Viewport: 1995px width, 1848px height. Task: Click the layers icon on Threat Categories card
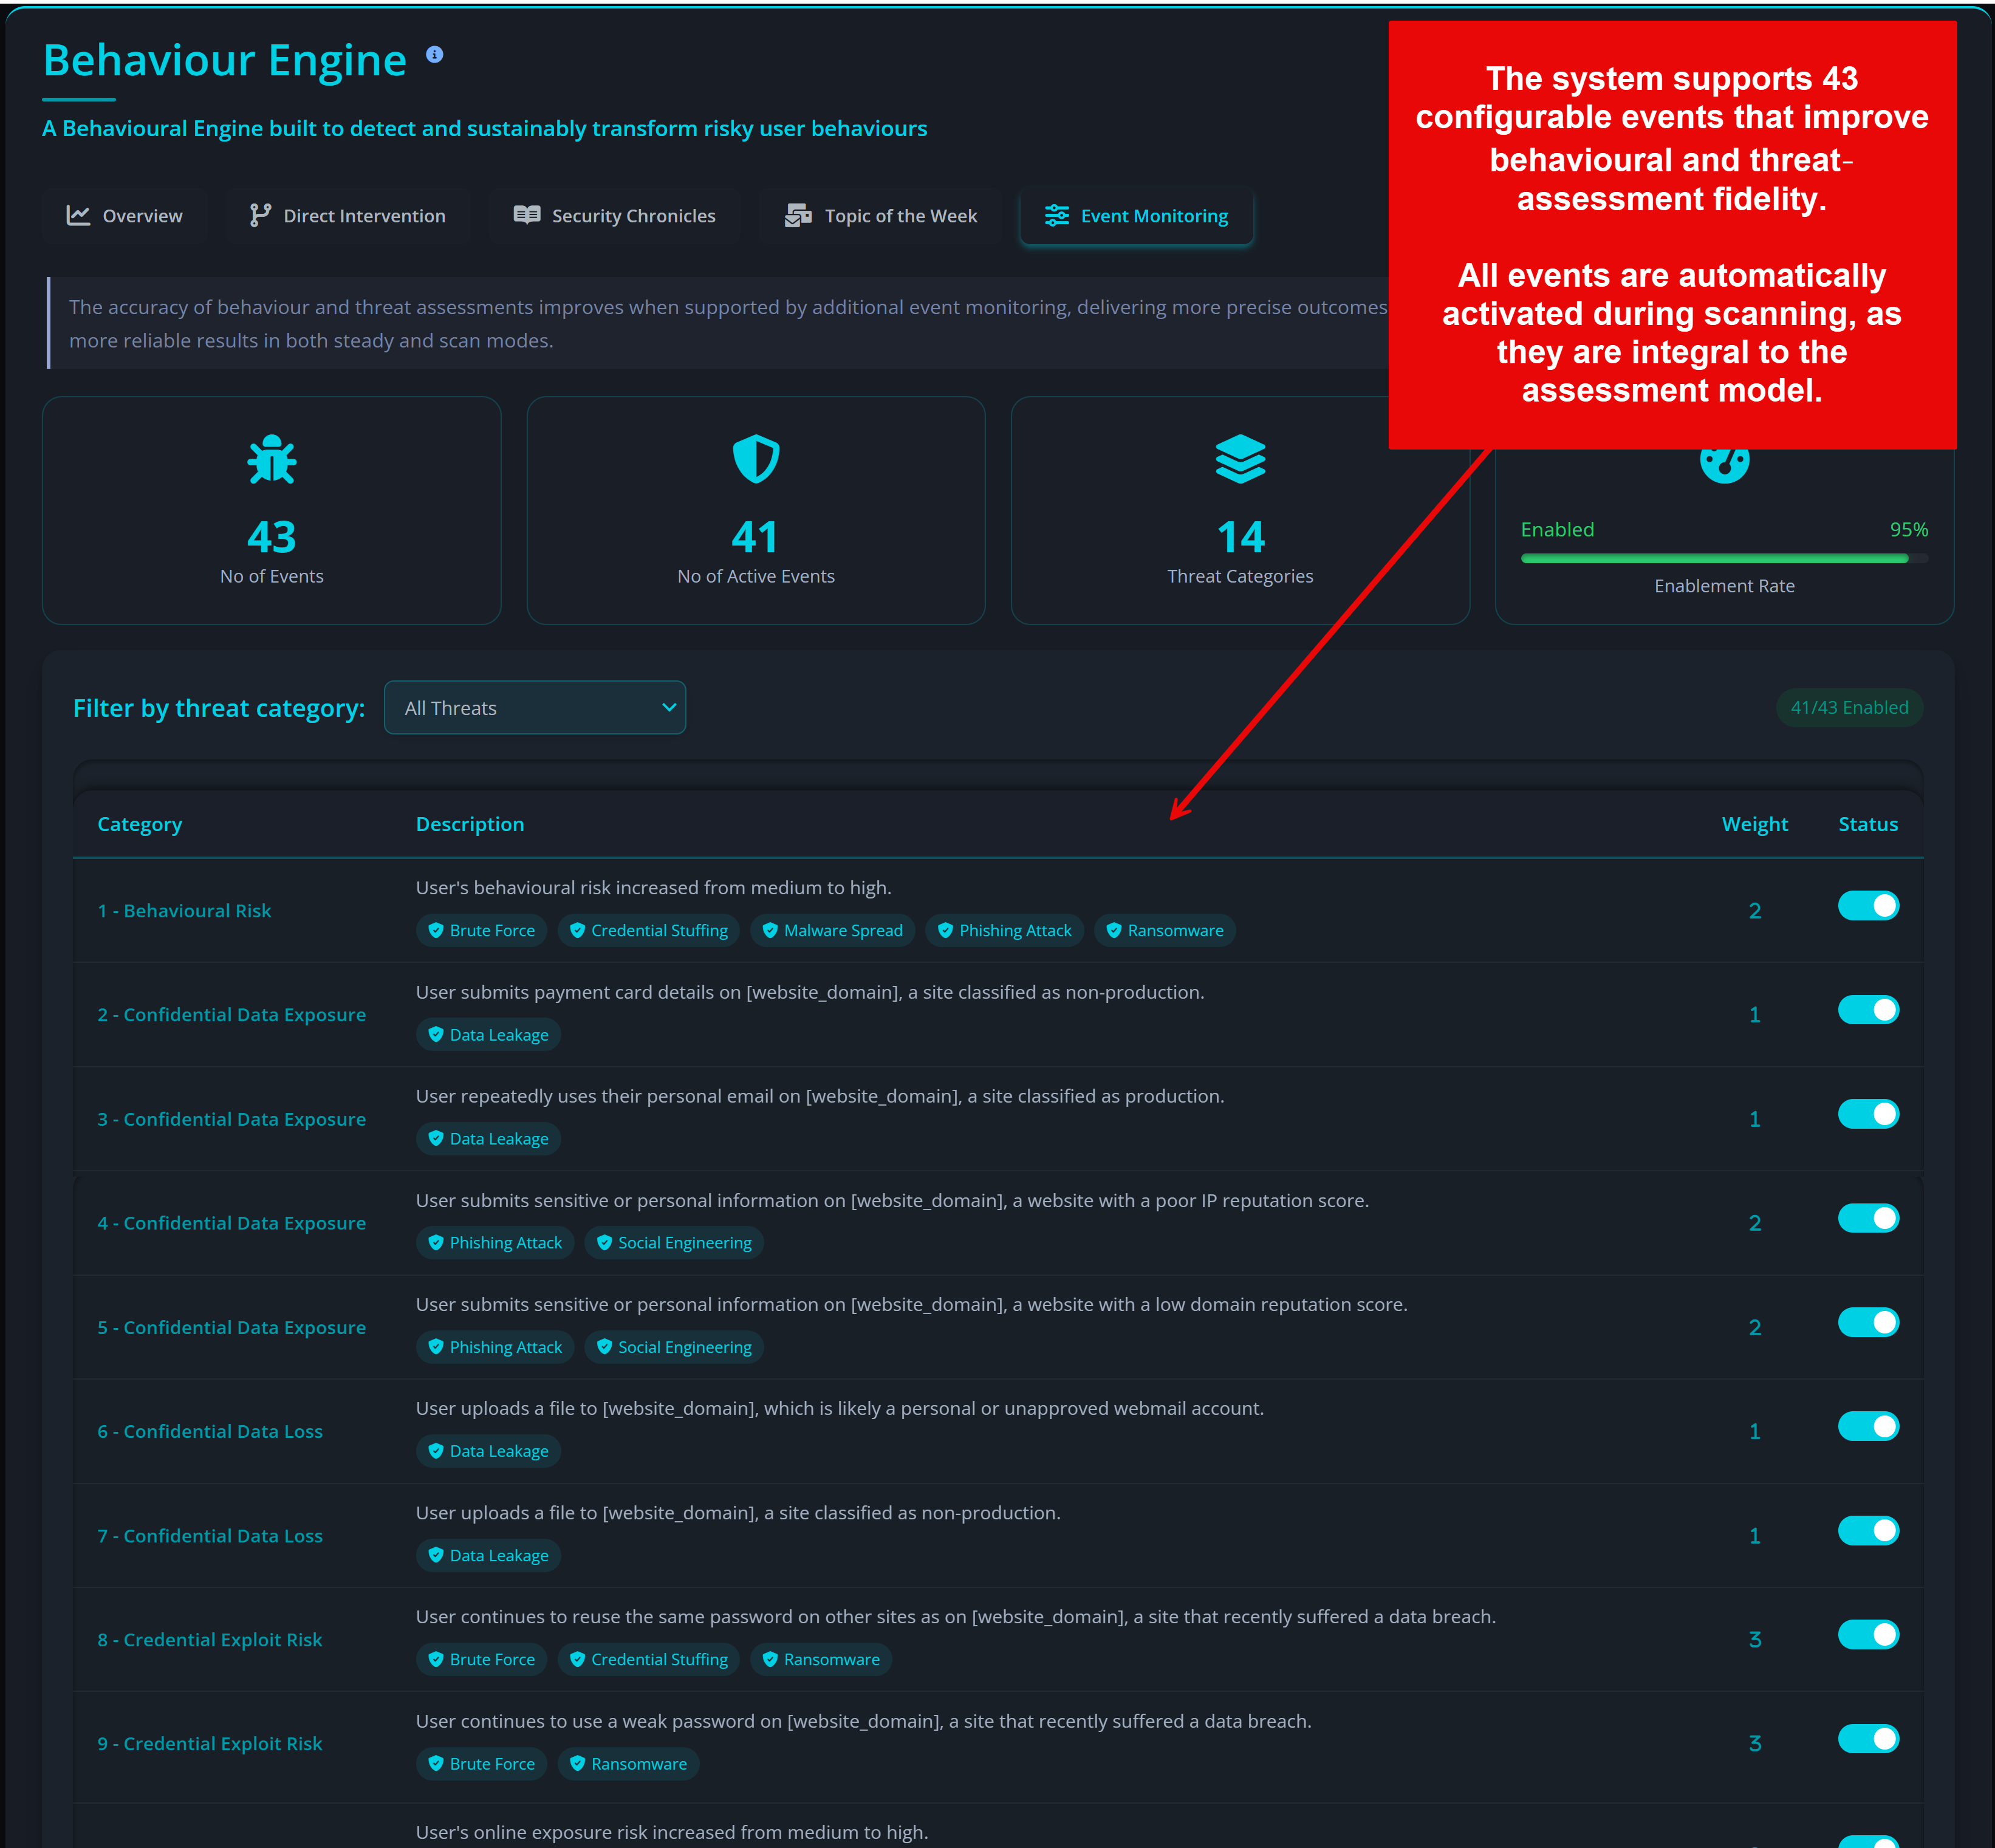click(x=1240, y=459)
